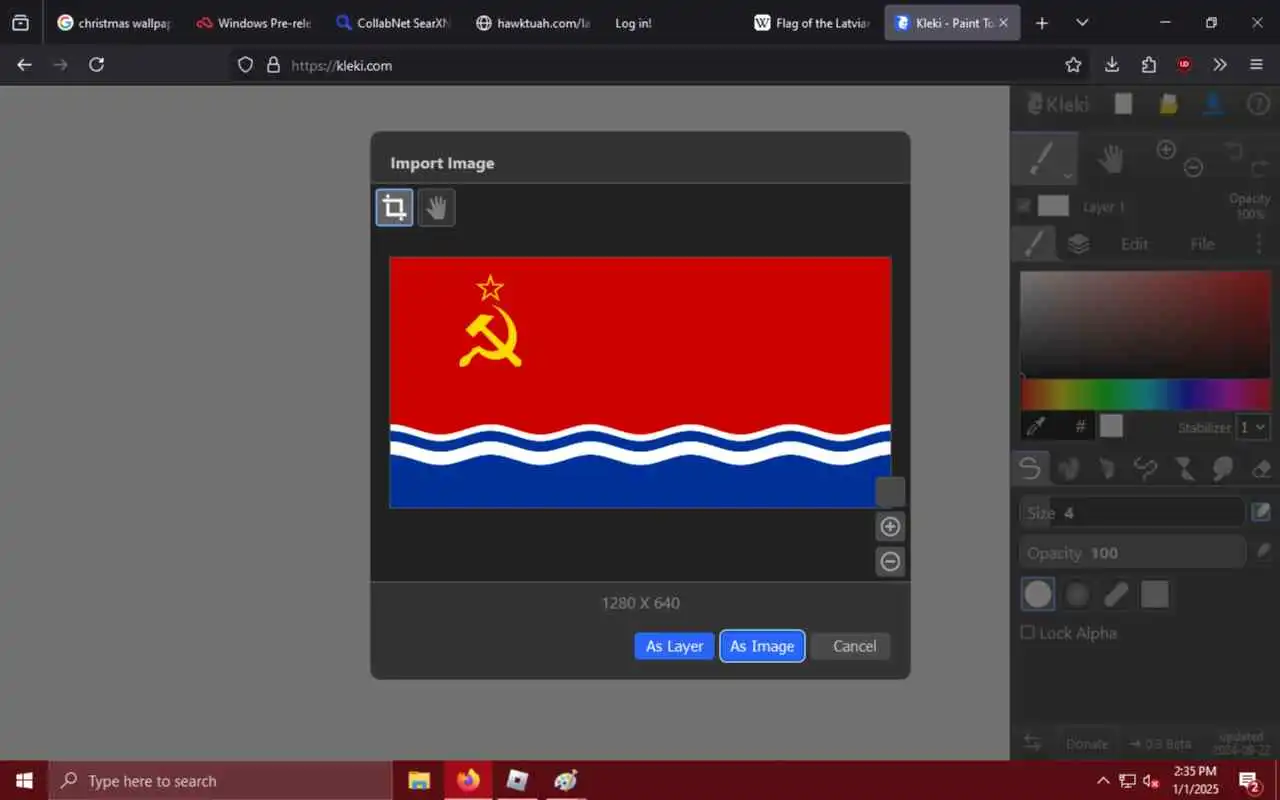Click the canvas zoom out icon in Kleki toolbar
The height and width of the screenshot is (800, 1280).
(1193, 168)
